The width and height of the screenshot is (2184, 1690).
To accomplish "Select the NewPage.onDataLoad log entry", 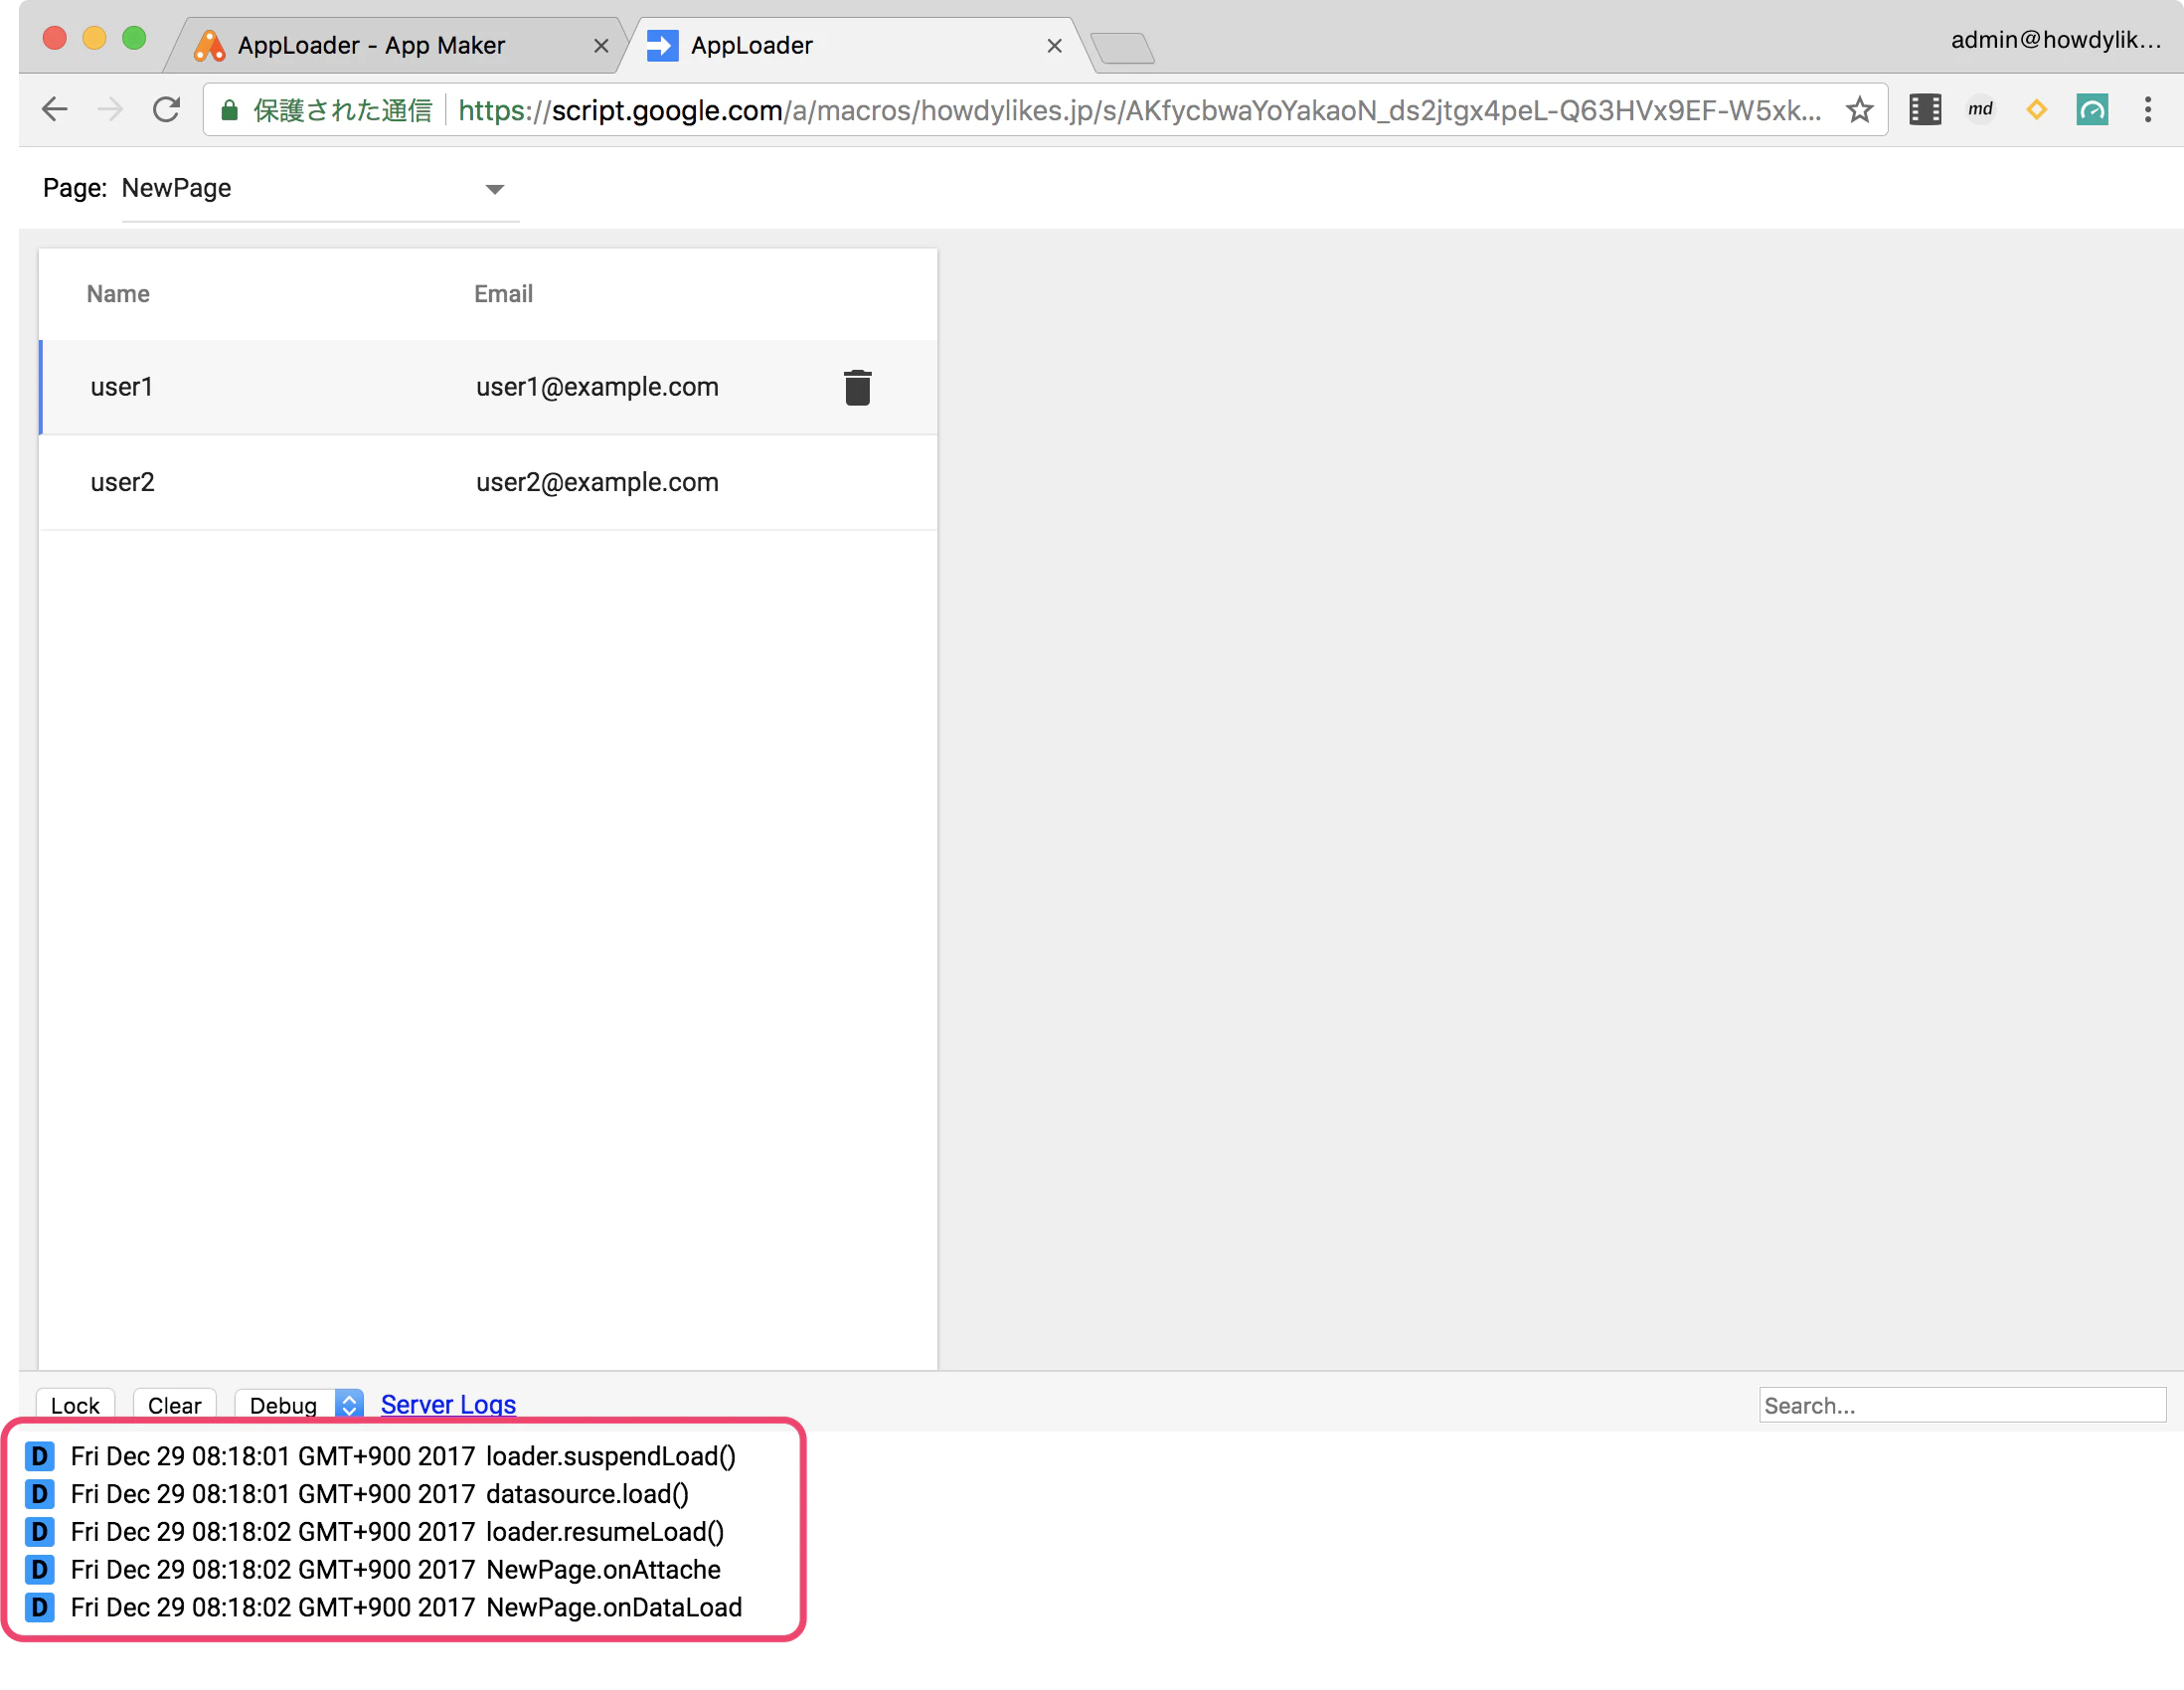I will [x=384, y=1608].
